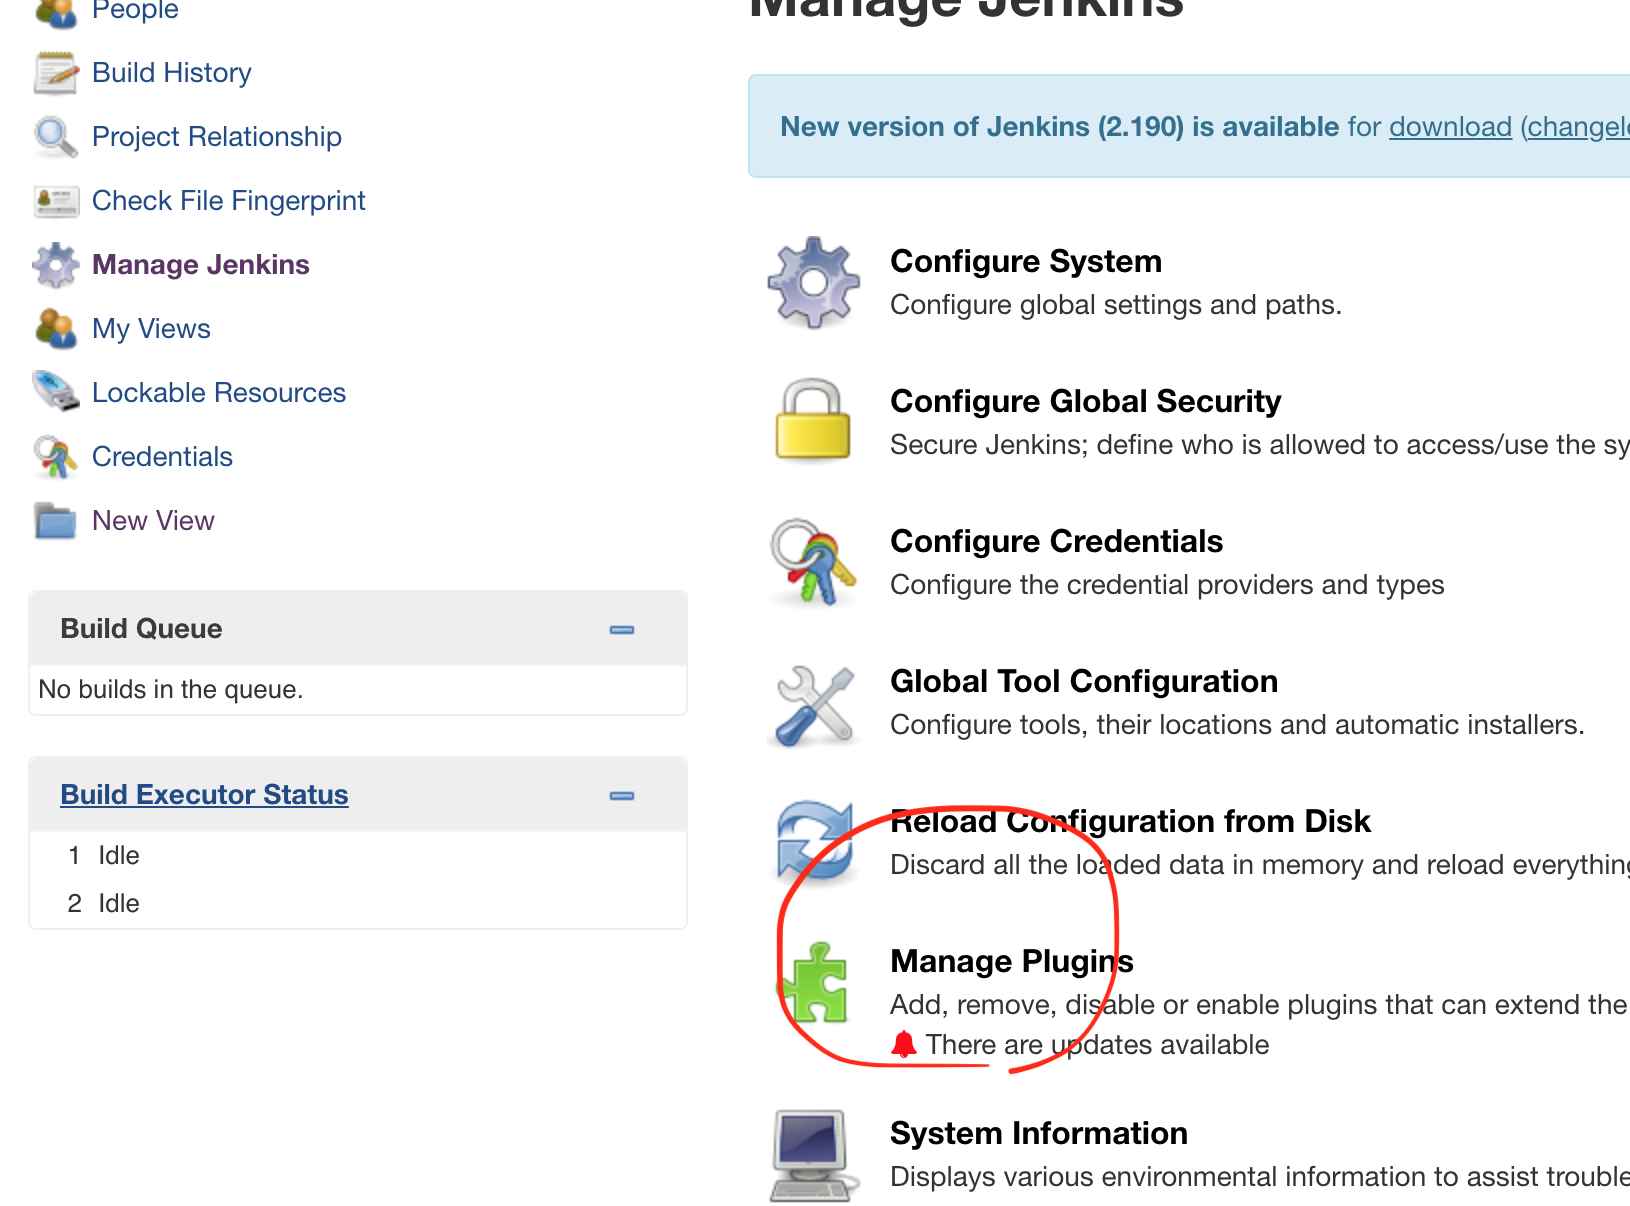Open Build Executor Status heading link

coord(204,795)
